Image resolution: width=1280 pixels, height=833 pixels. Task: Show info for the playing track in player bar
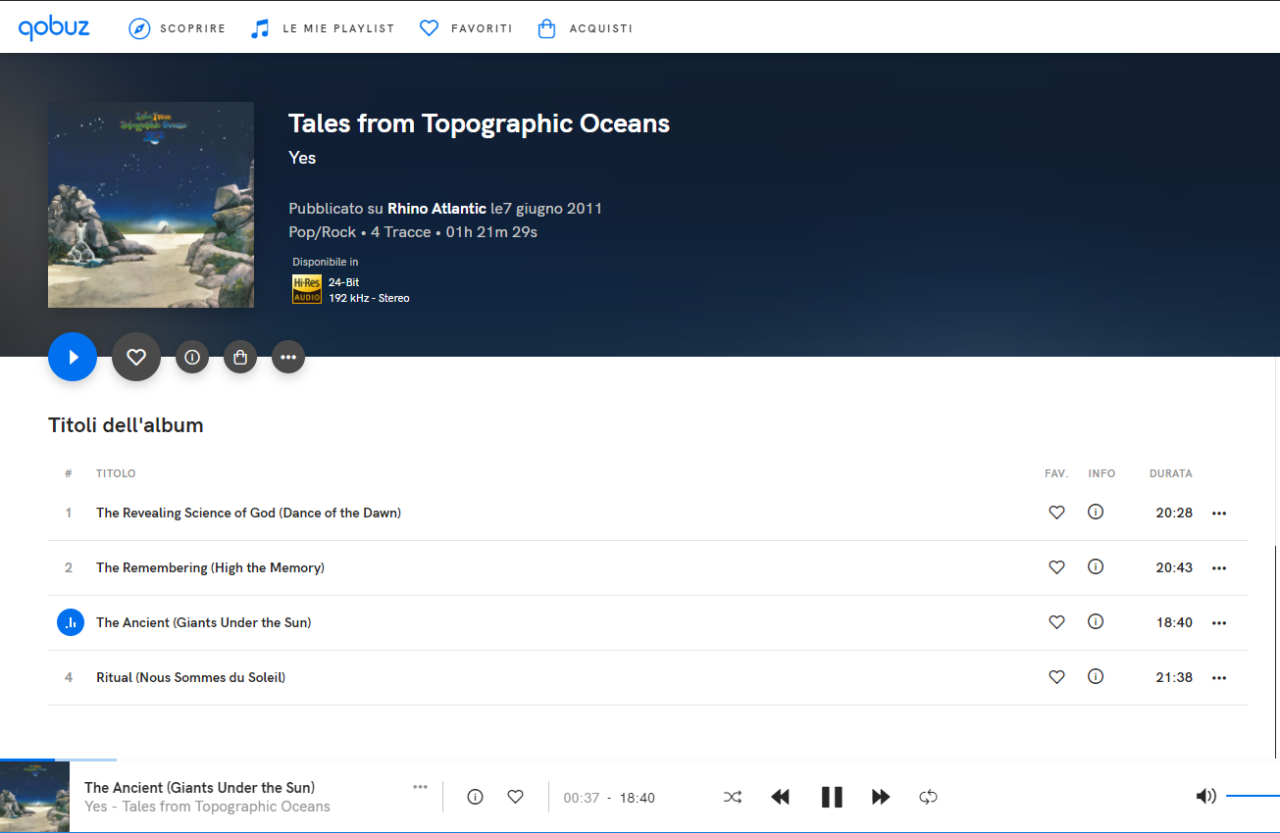(475, 797)
